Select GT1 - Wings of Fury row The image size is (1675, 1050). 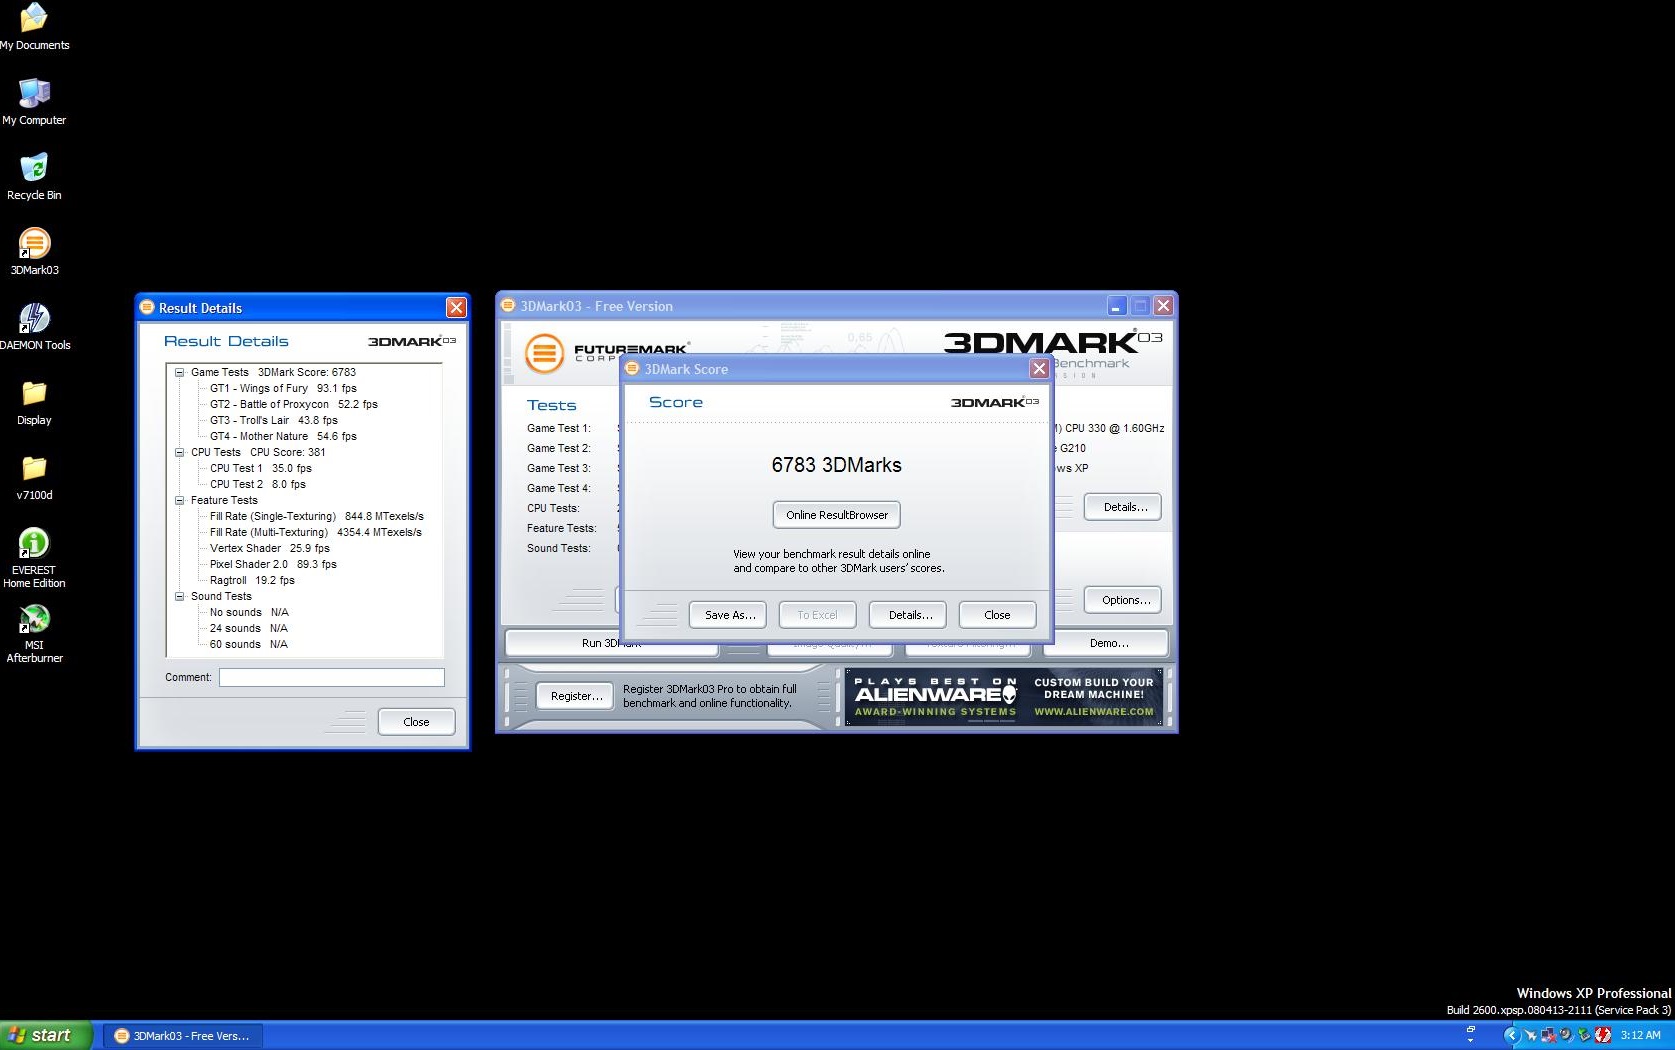tap(283, 388)
